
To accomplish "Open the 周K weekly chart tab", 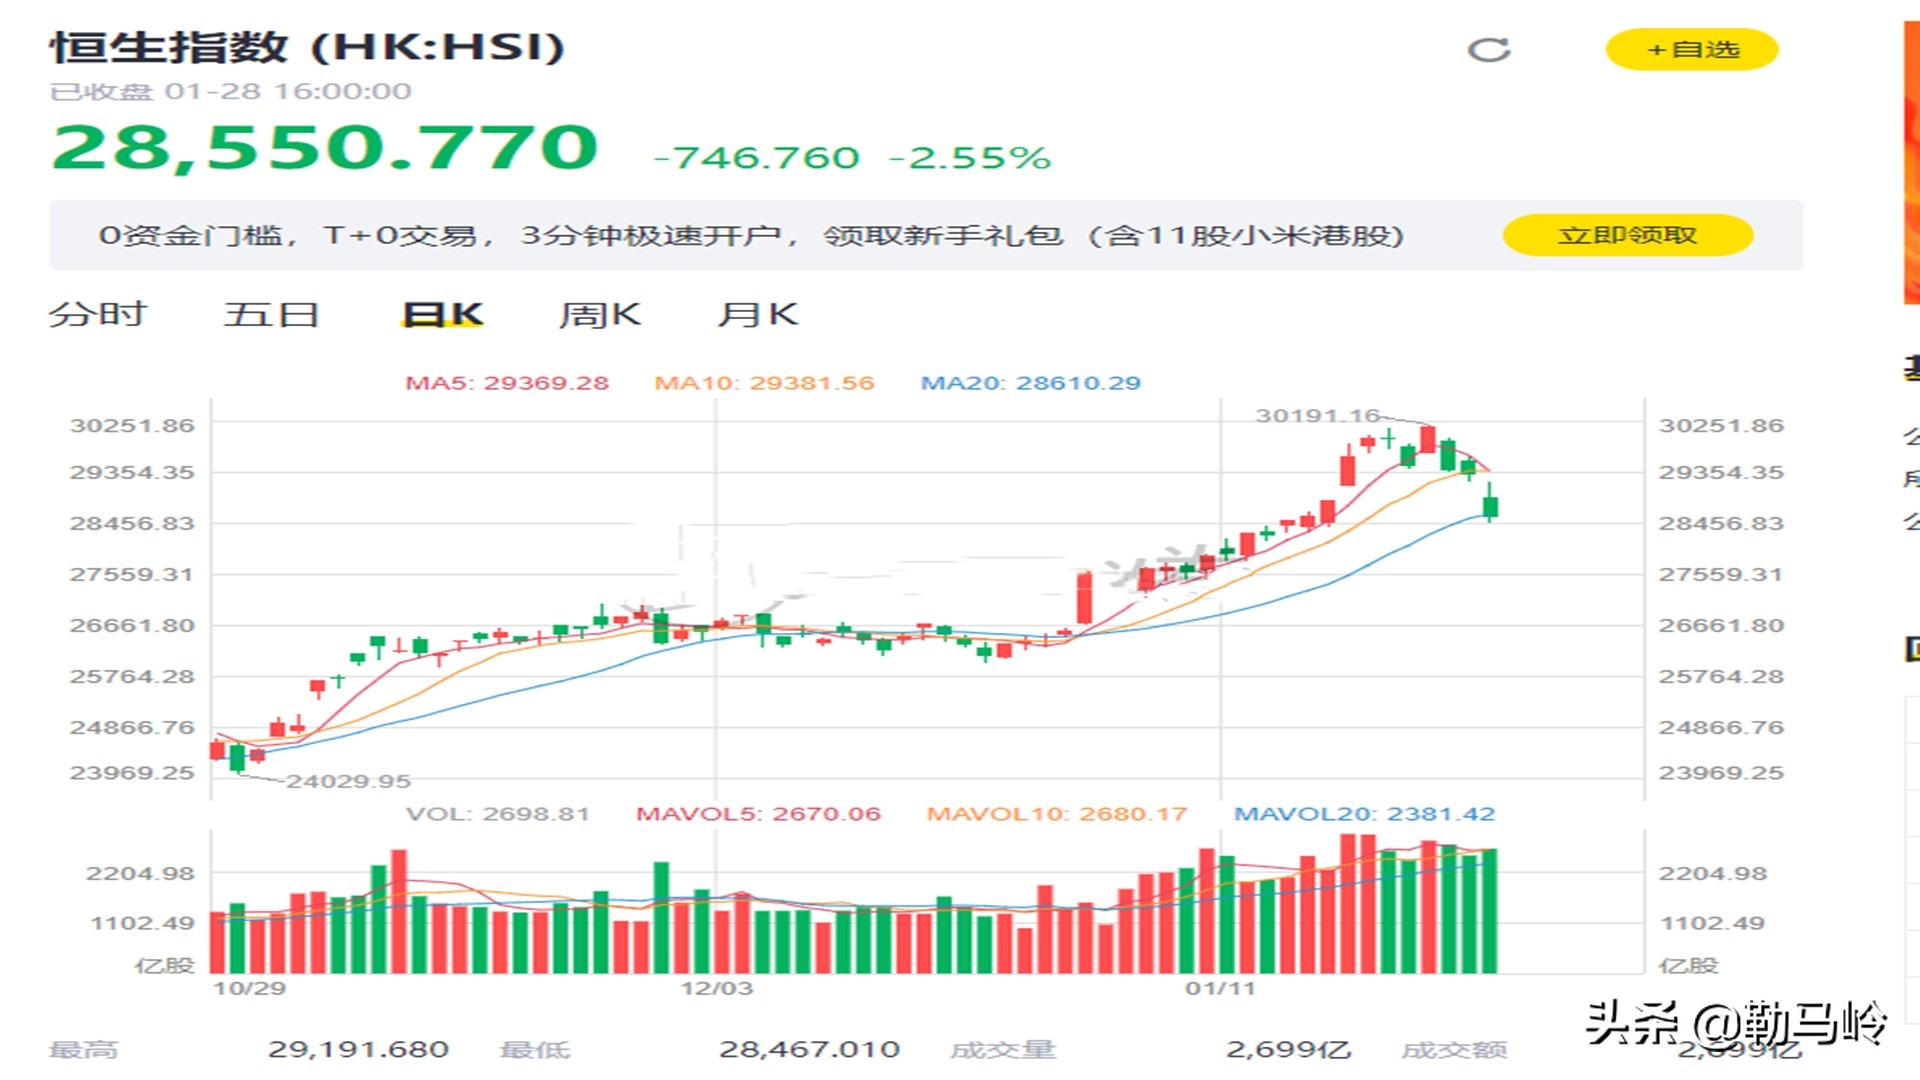I will [599, 314].
